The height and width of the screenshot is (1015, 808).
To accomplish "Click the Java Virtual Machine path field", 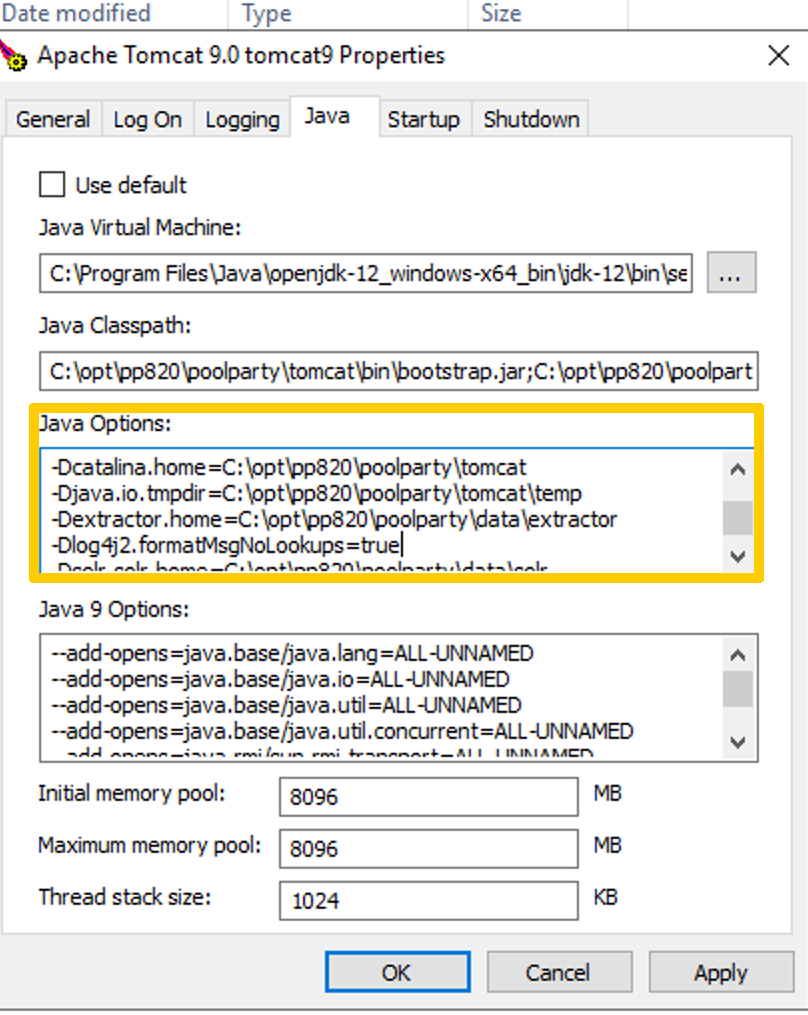I will 366,273.
